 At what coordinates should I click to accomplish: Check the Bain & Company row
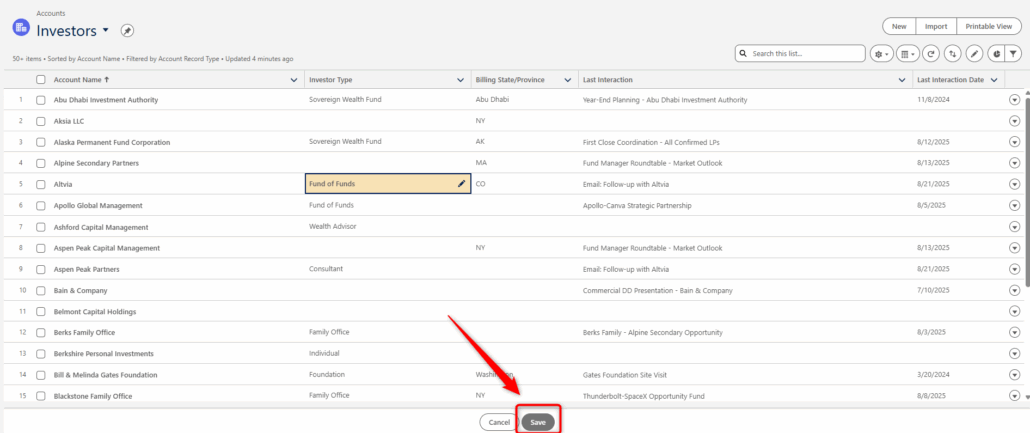point(41,290)
